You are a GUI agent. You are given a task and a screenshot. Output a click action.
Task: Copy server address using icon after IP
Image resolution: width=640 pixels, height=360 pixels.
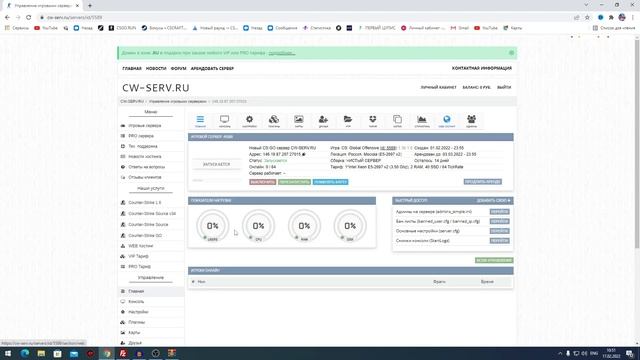(x=304, y=154)
